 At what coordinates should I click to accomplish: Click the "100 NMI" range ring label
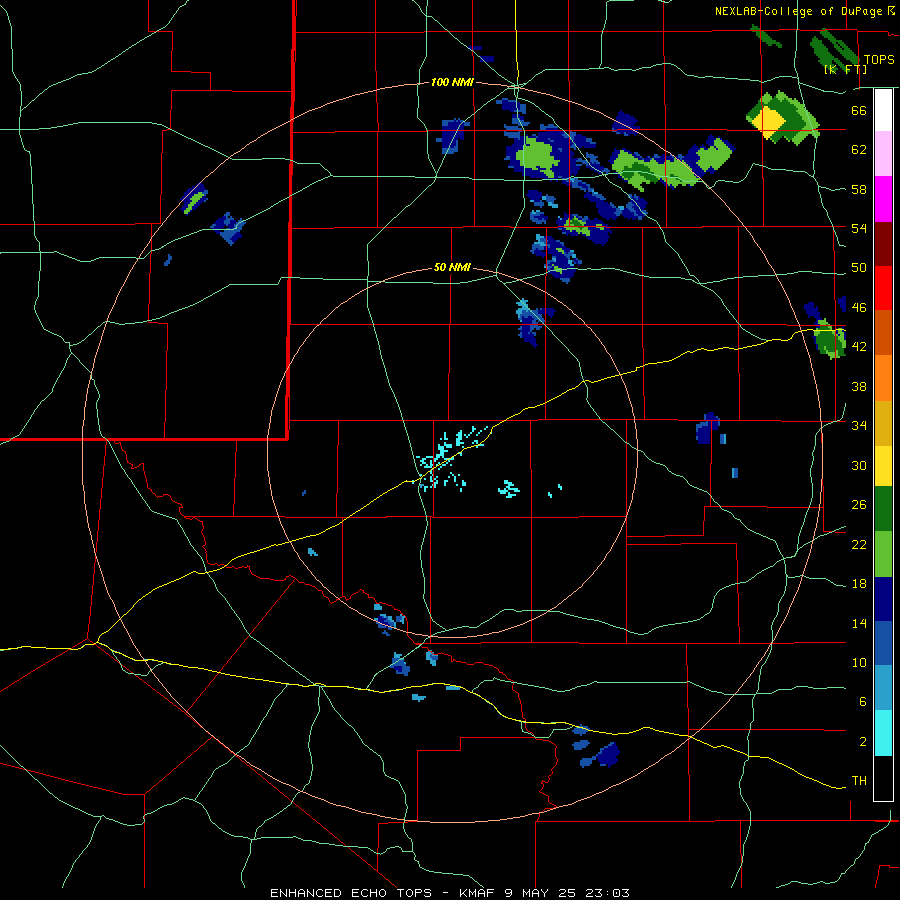pyautogui.click(x=452, y=82)
